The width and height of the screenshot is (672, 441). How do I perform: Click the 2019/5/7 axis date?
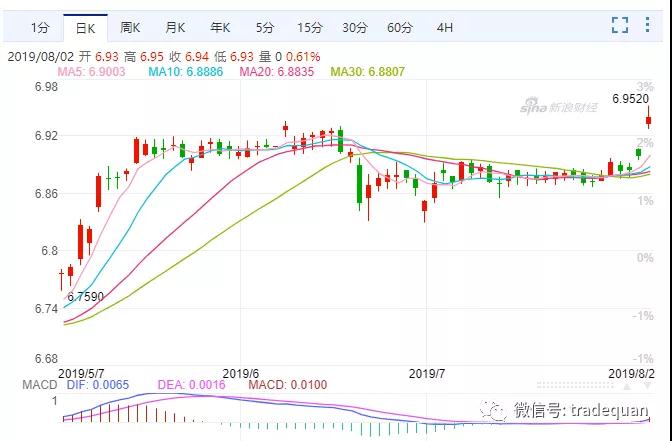coord(81,373)
